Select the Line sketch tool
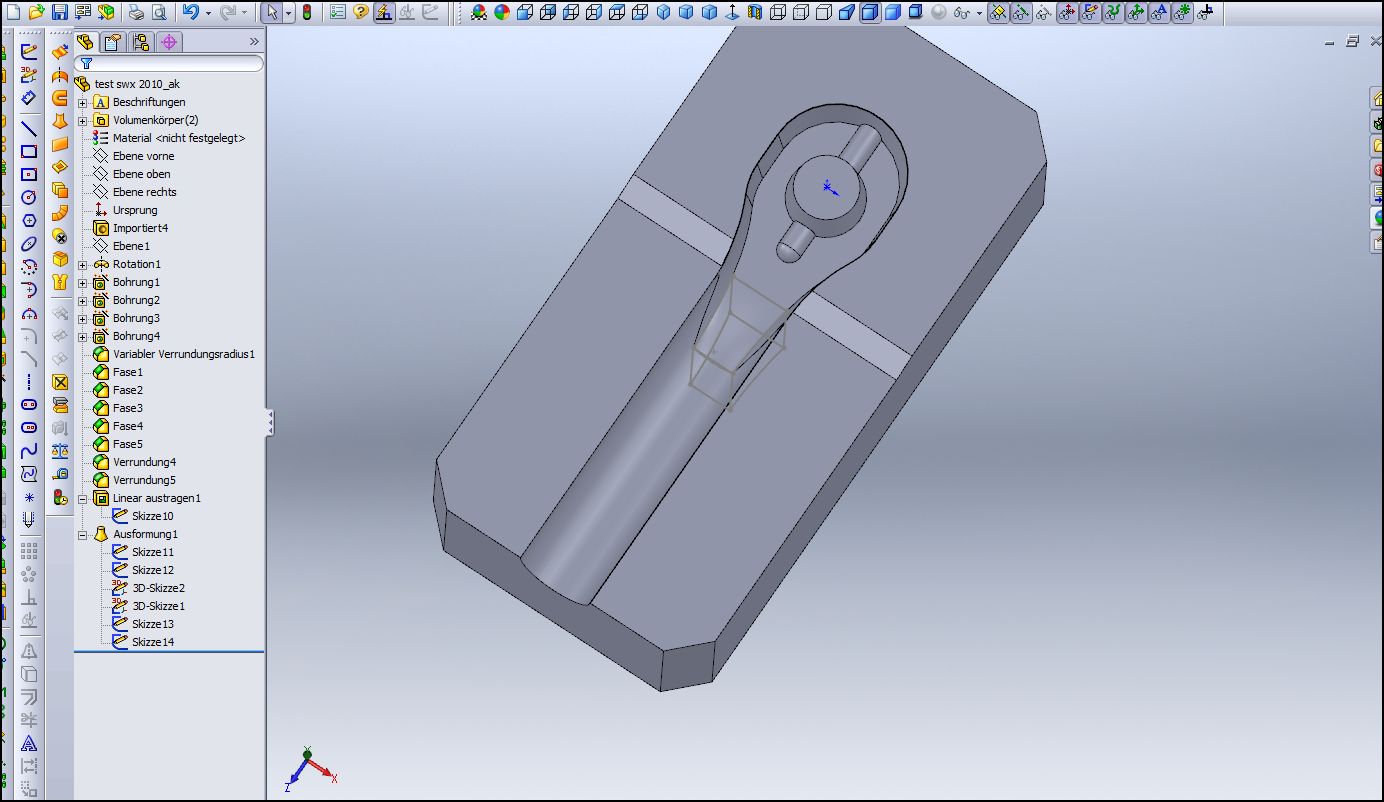1384x802 pixels. (x=29, y=129)
